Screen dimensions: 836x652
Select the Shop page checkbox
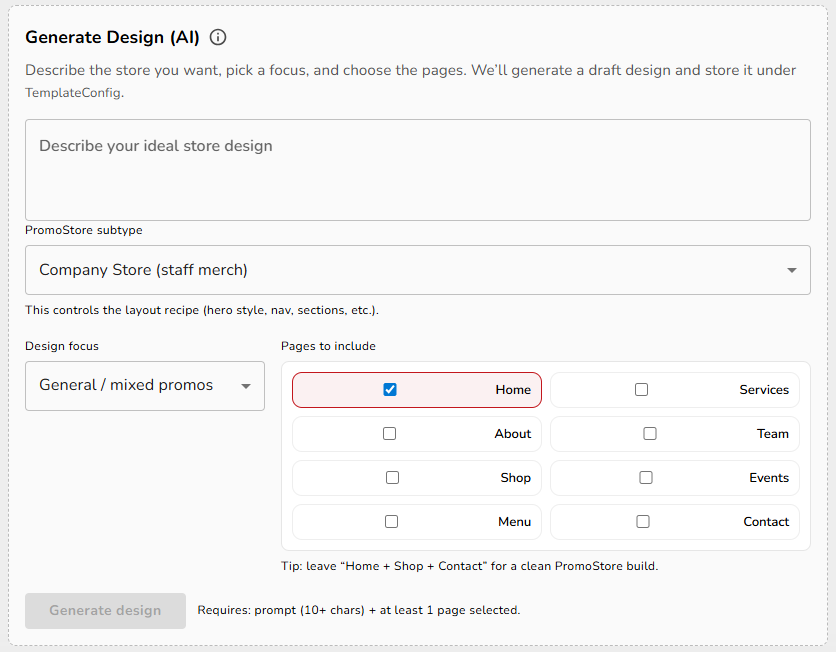coord(392,478)
